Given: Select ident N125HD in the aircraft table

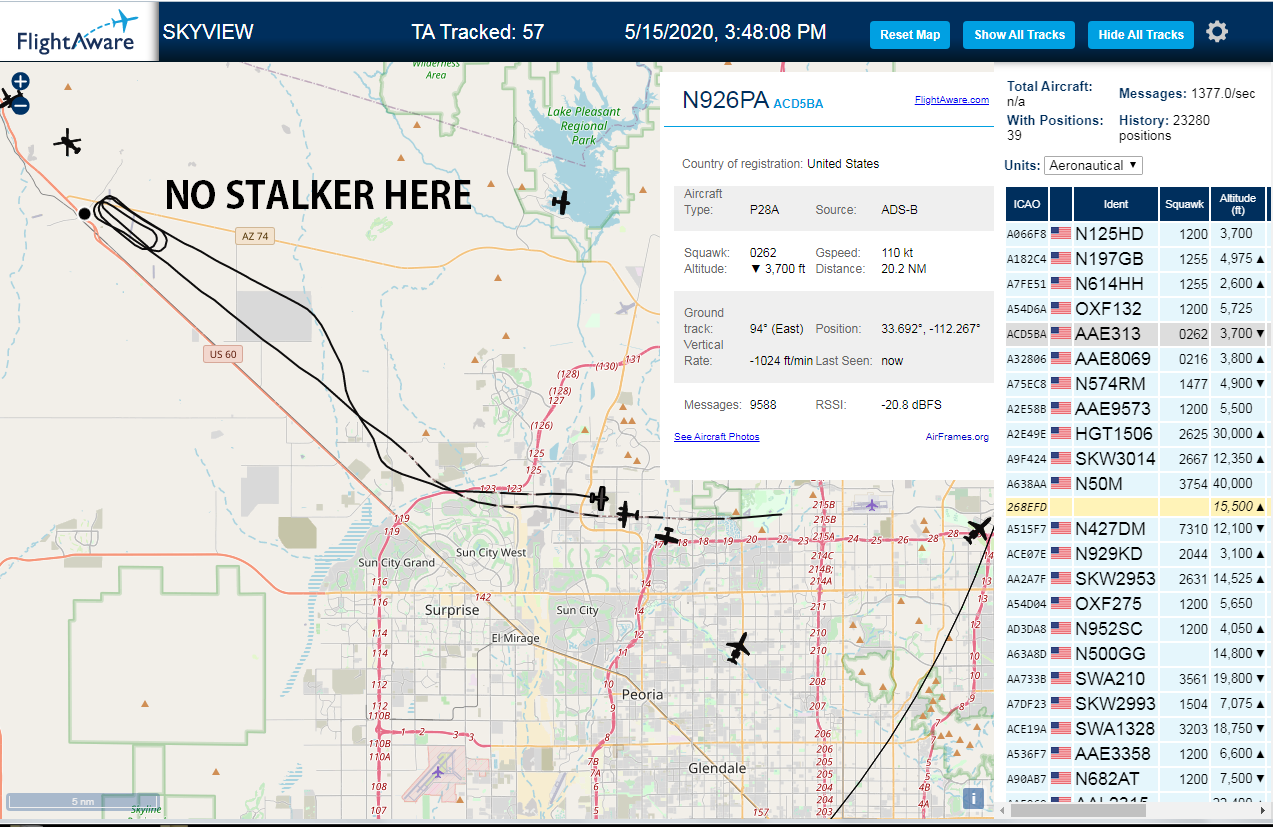Looking at the screenshot, I should point(1109,234).
